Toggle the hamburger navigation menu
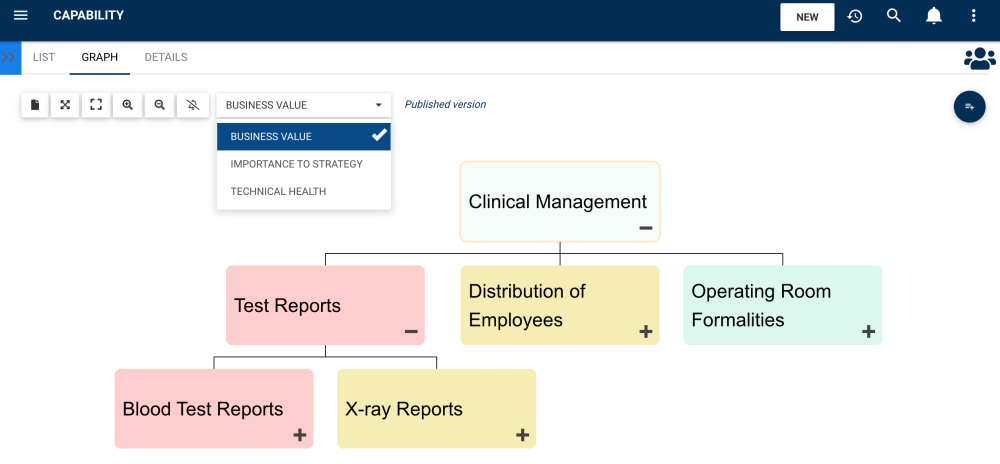1000x464 pixels. click(21, 16)
